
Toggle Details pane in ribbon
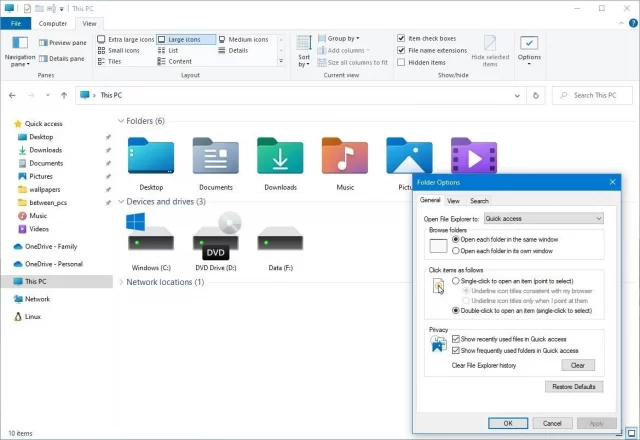coord(61,59)
